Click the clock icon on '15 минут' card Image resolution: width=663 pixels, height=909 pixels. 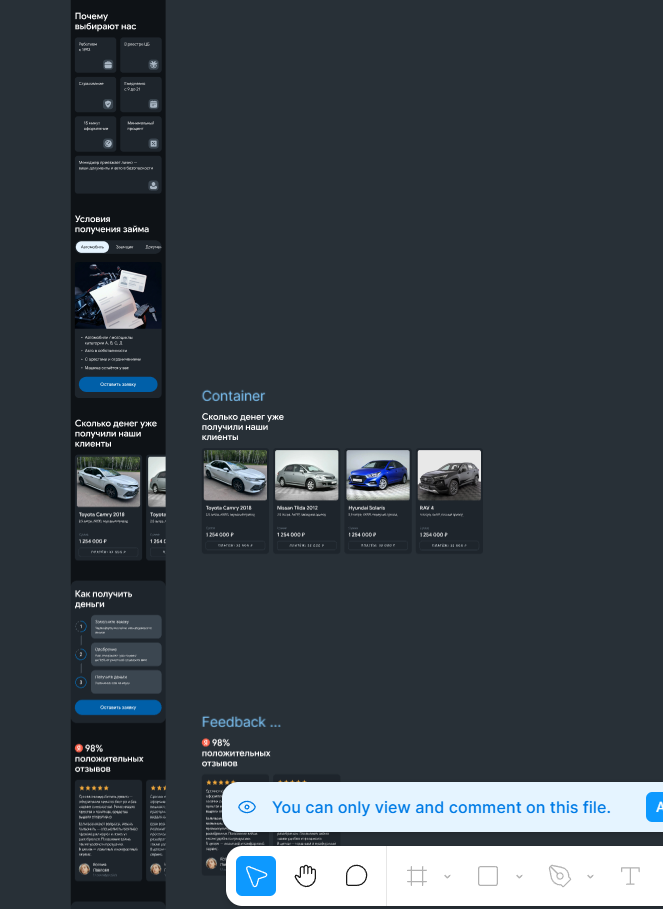tap(108, 144)
